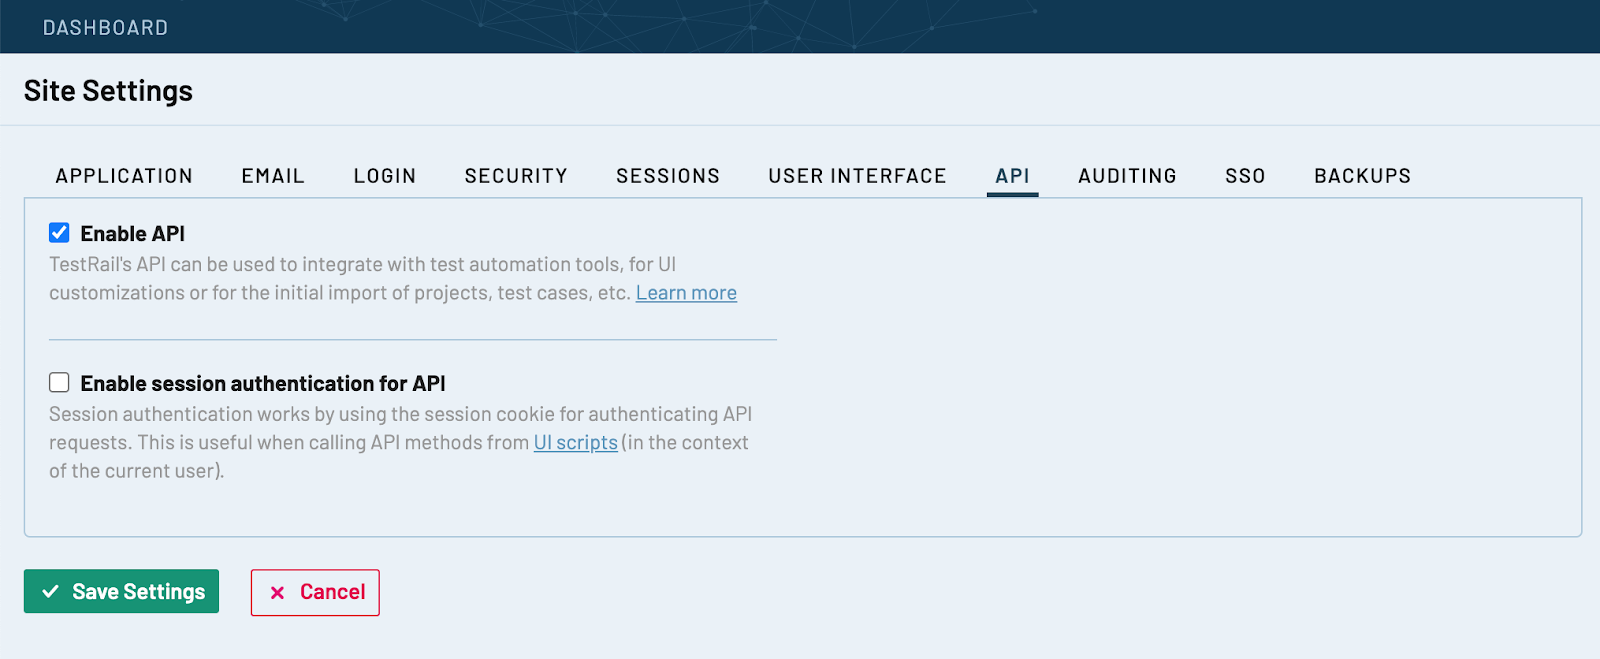This screenshot has height=659, width=1600.
Task: Click the red X icon on Cancel
Action: pos(278,593)
